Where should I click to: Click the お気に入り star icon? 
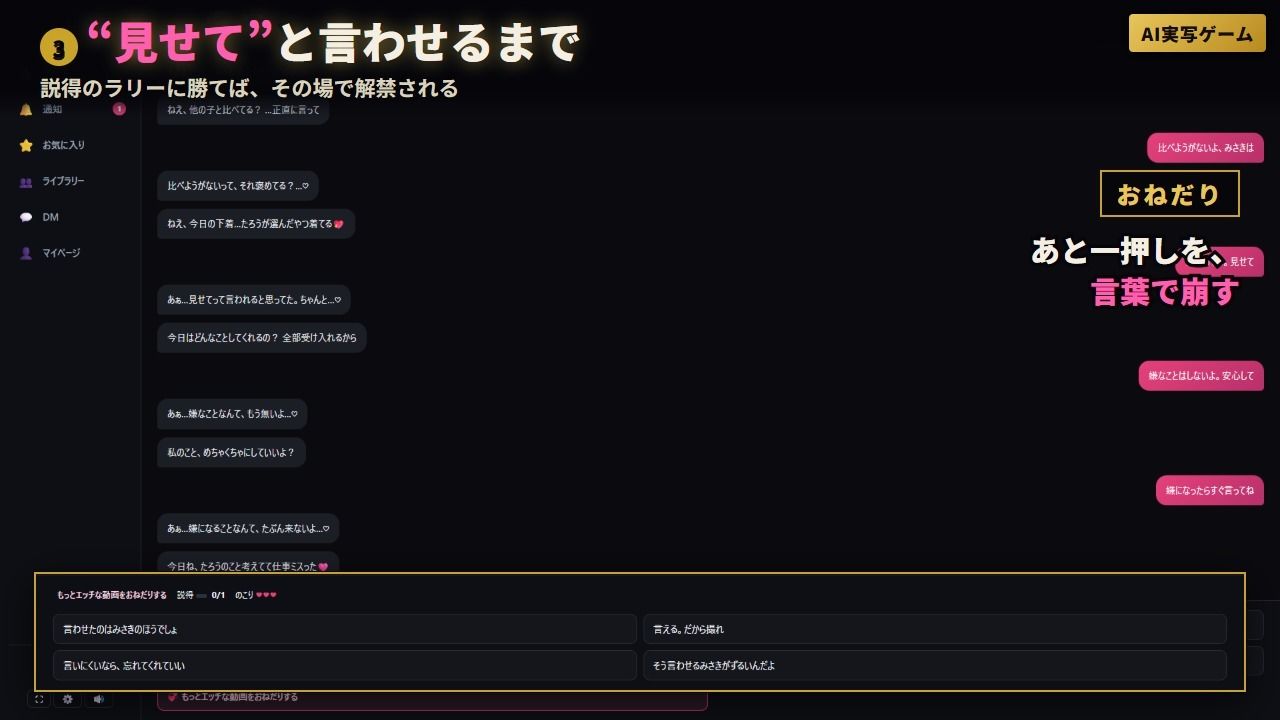tap(26, 145)
